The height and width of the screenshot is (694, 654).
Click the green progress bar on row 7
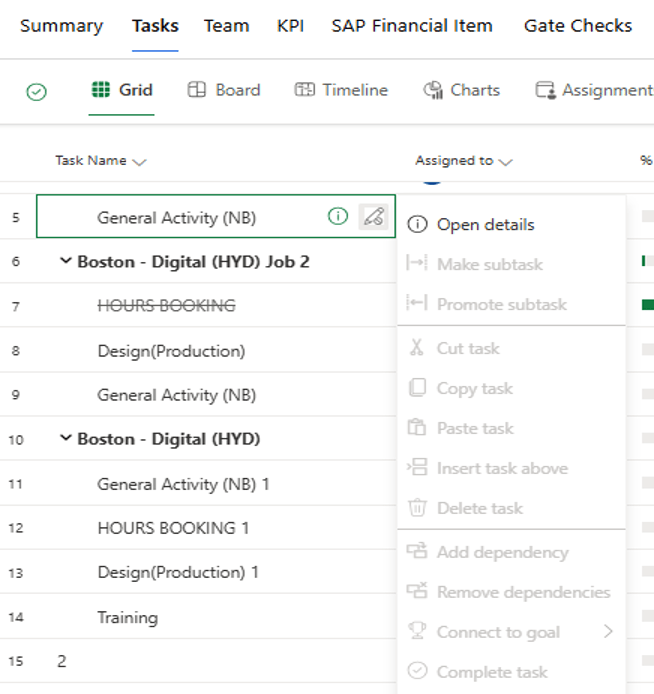647,305
